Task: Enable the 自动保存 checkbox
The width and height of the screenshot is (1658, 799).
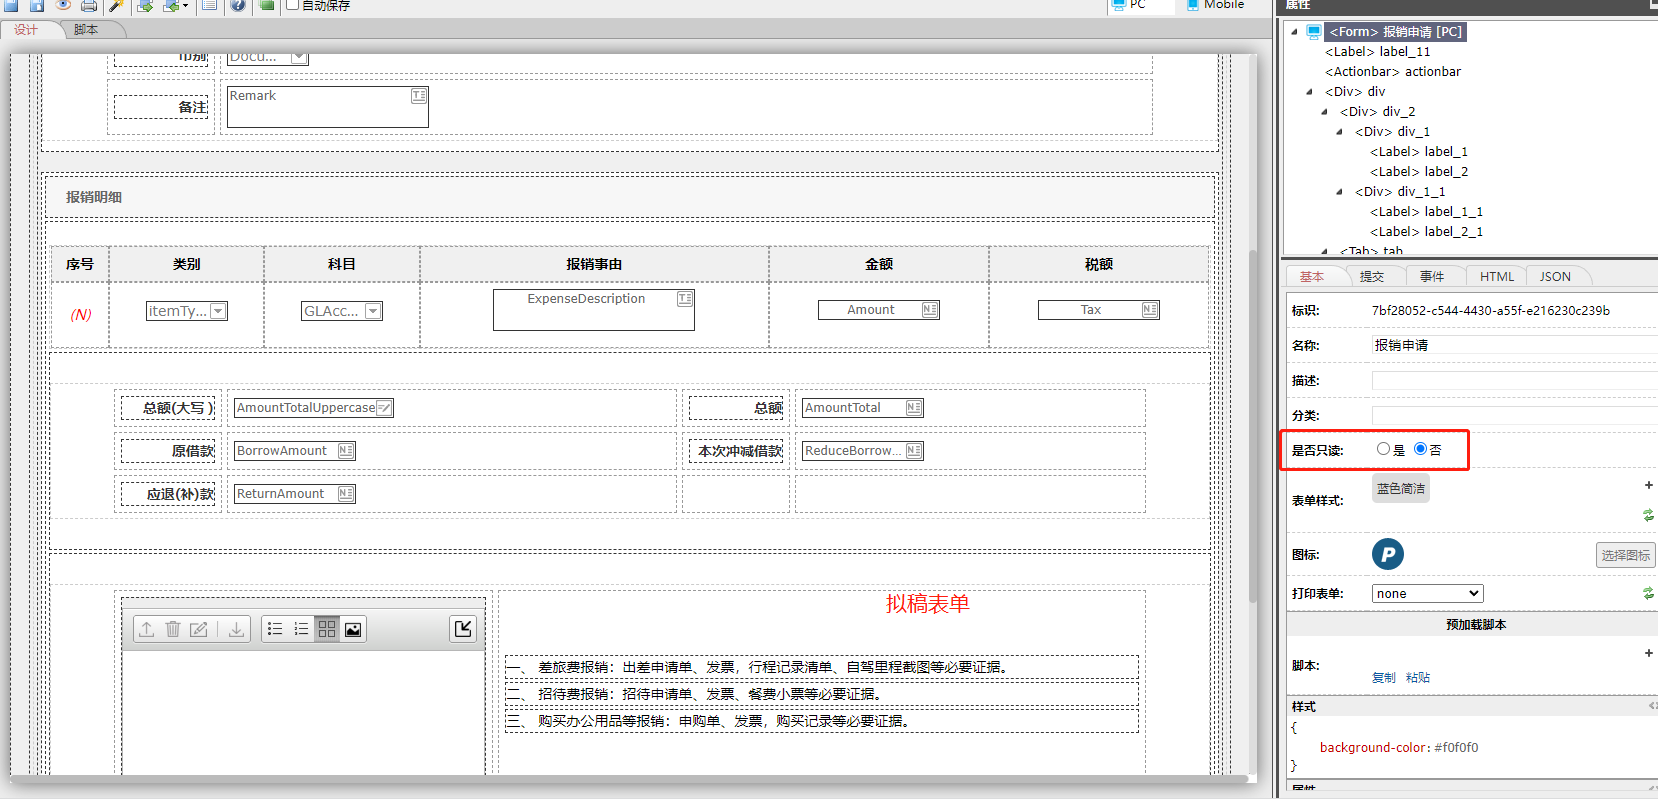Action: tap(293, 5)
